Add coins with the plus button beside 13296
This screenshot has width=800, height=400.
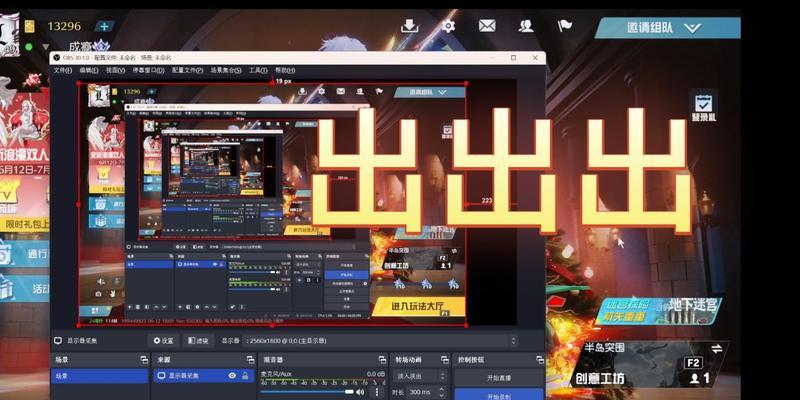105,26
